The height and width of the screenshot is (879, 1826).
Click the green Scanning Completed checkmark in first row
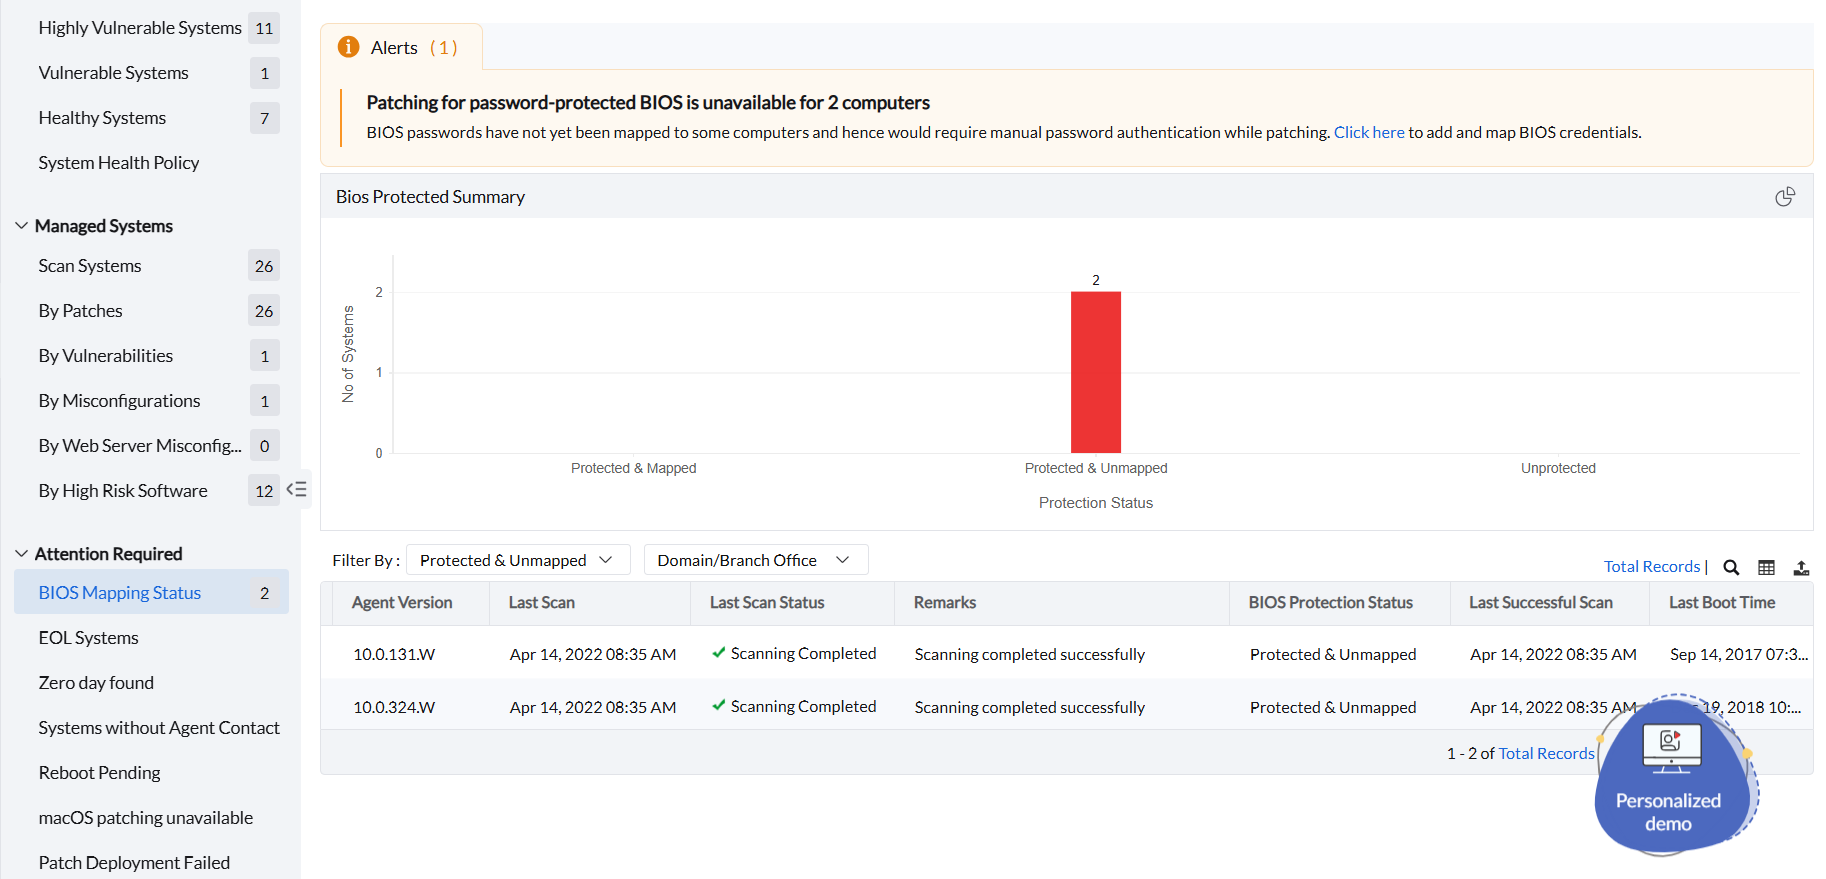718,653
